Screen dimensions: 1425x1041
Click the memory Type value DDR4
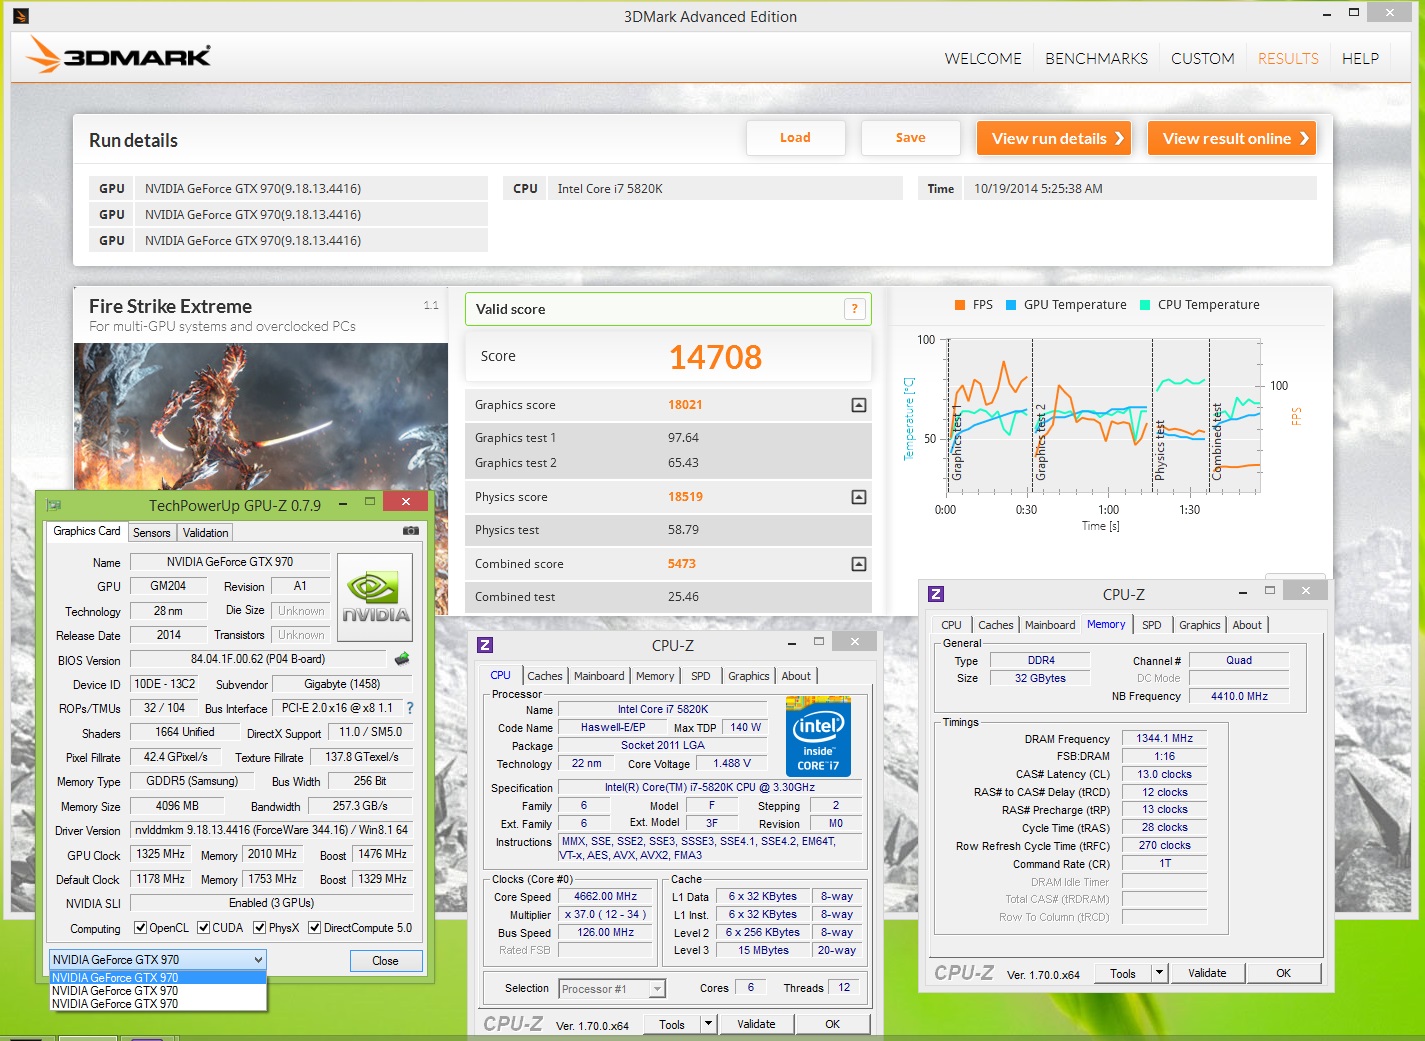(1041, 660)
